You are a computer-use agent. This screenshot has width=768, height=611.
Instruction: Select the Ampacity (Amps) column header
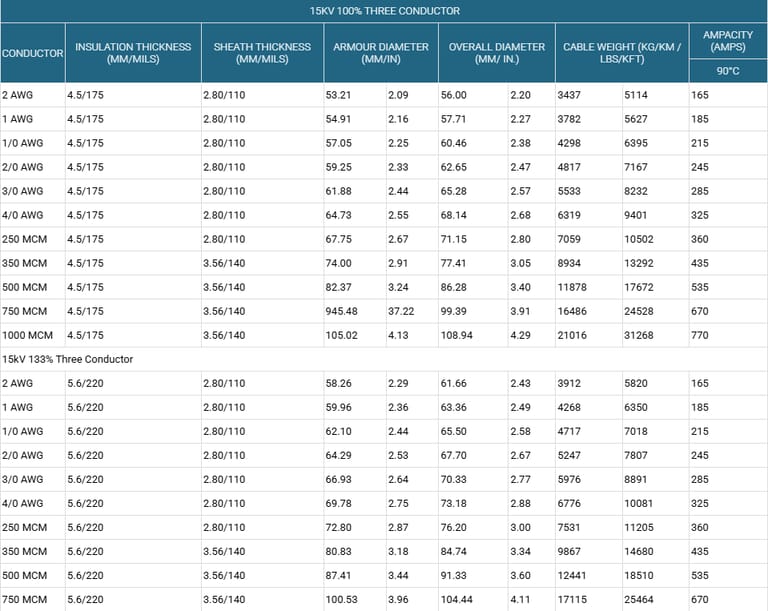pos(727,41)
